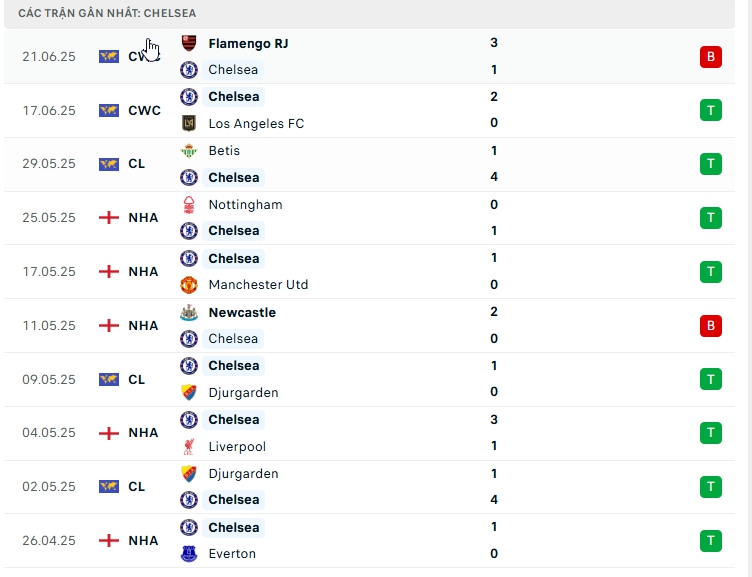Click the Manchester Utd crest icon

coord(189,285)
